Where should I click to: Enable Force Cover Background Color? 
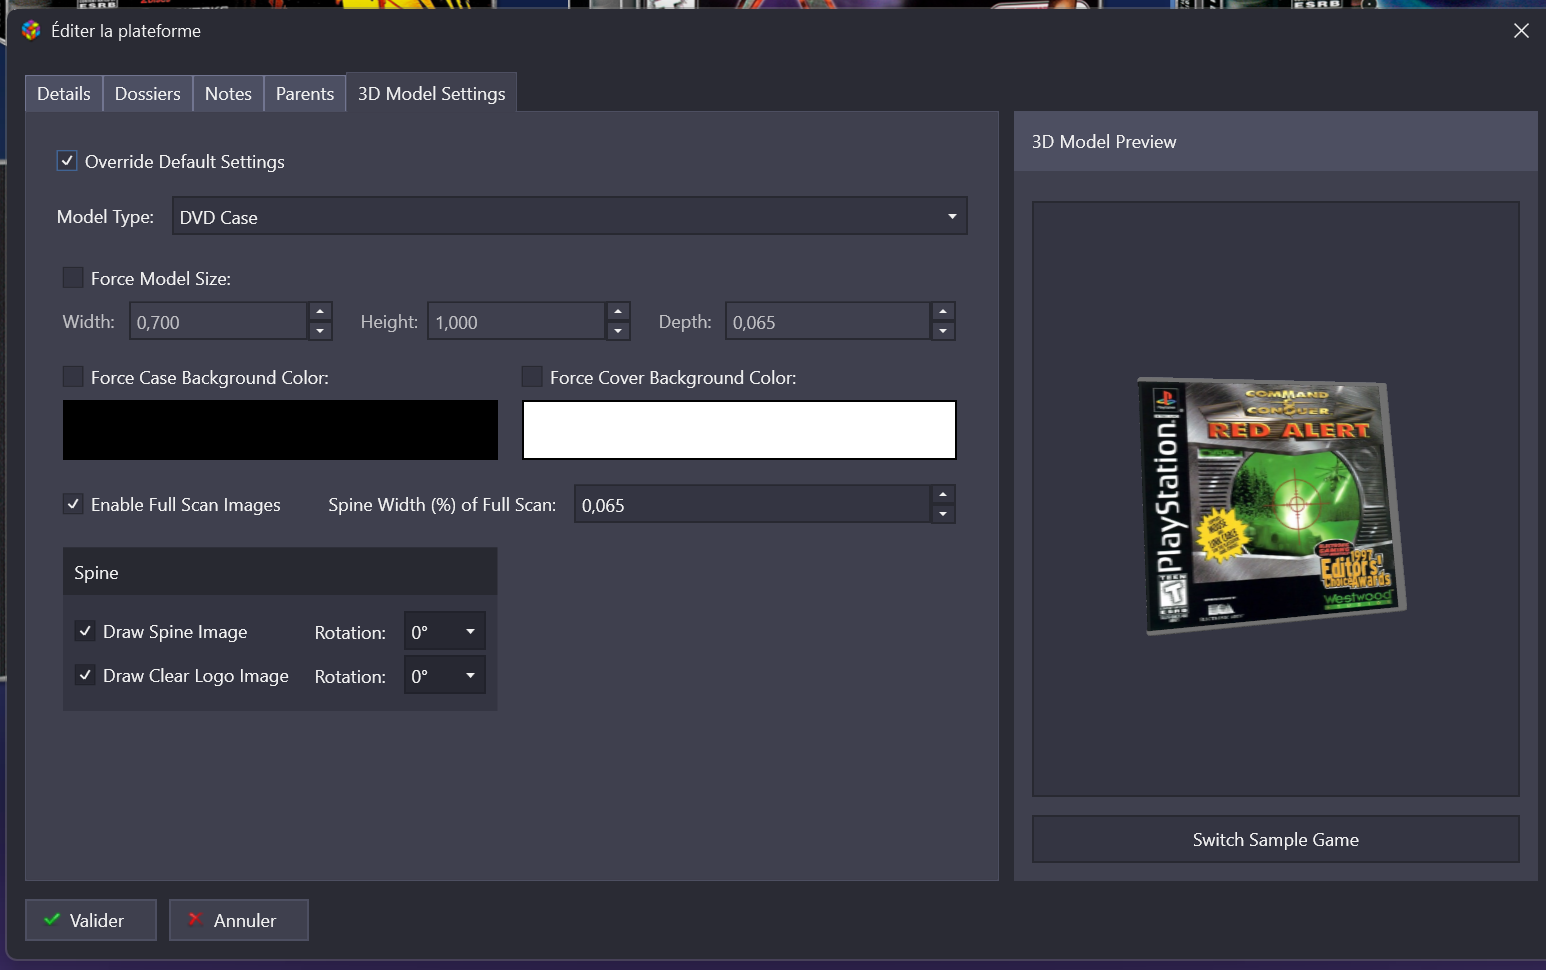(532, 377)
